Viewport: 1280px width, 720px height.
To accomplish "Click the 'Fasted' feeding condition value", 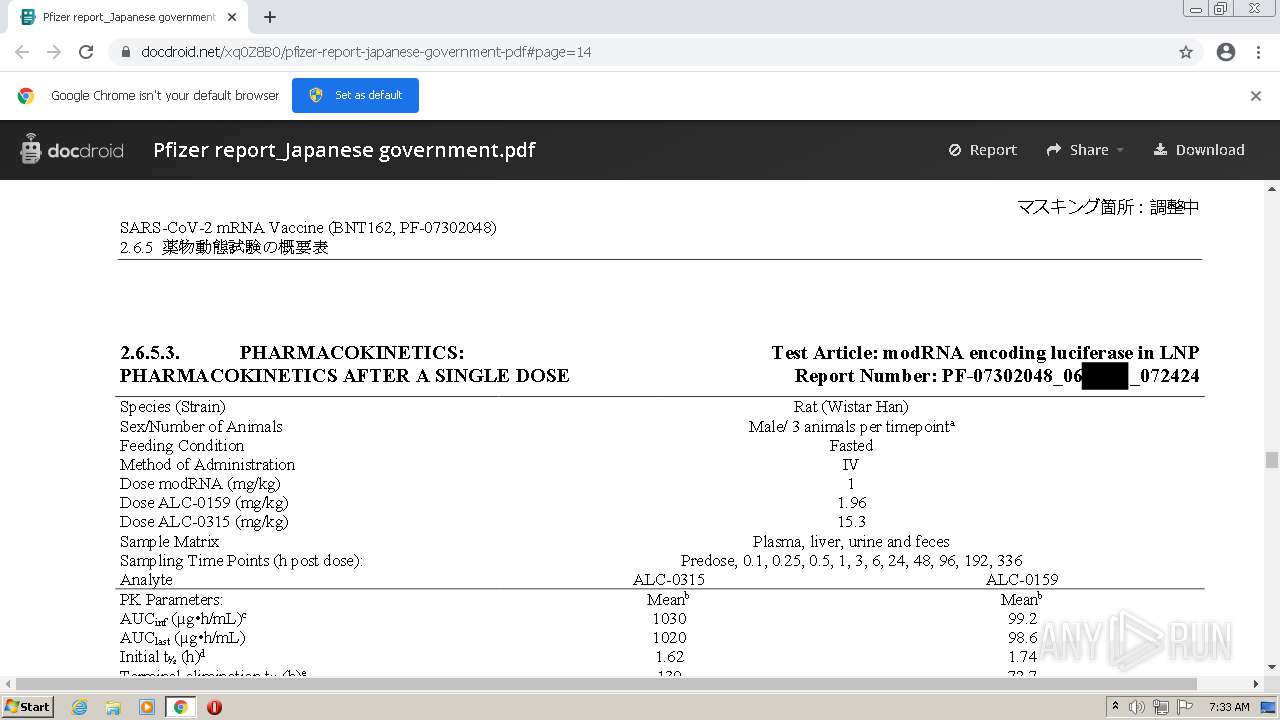I will click(851, 446).
